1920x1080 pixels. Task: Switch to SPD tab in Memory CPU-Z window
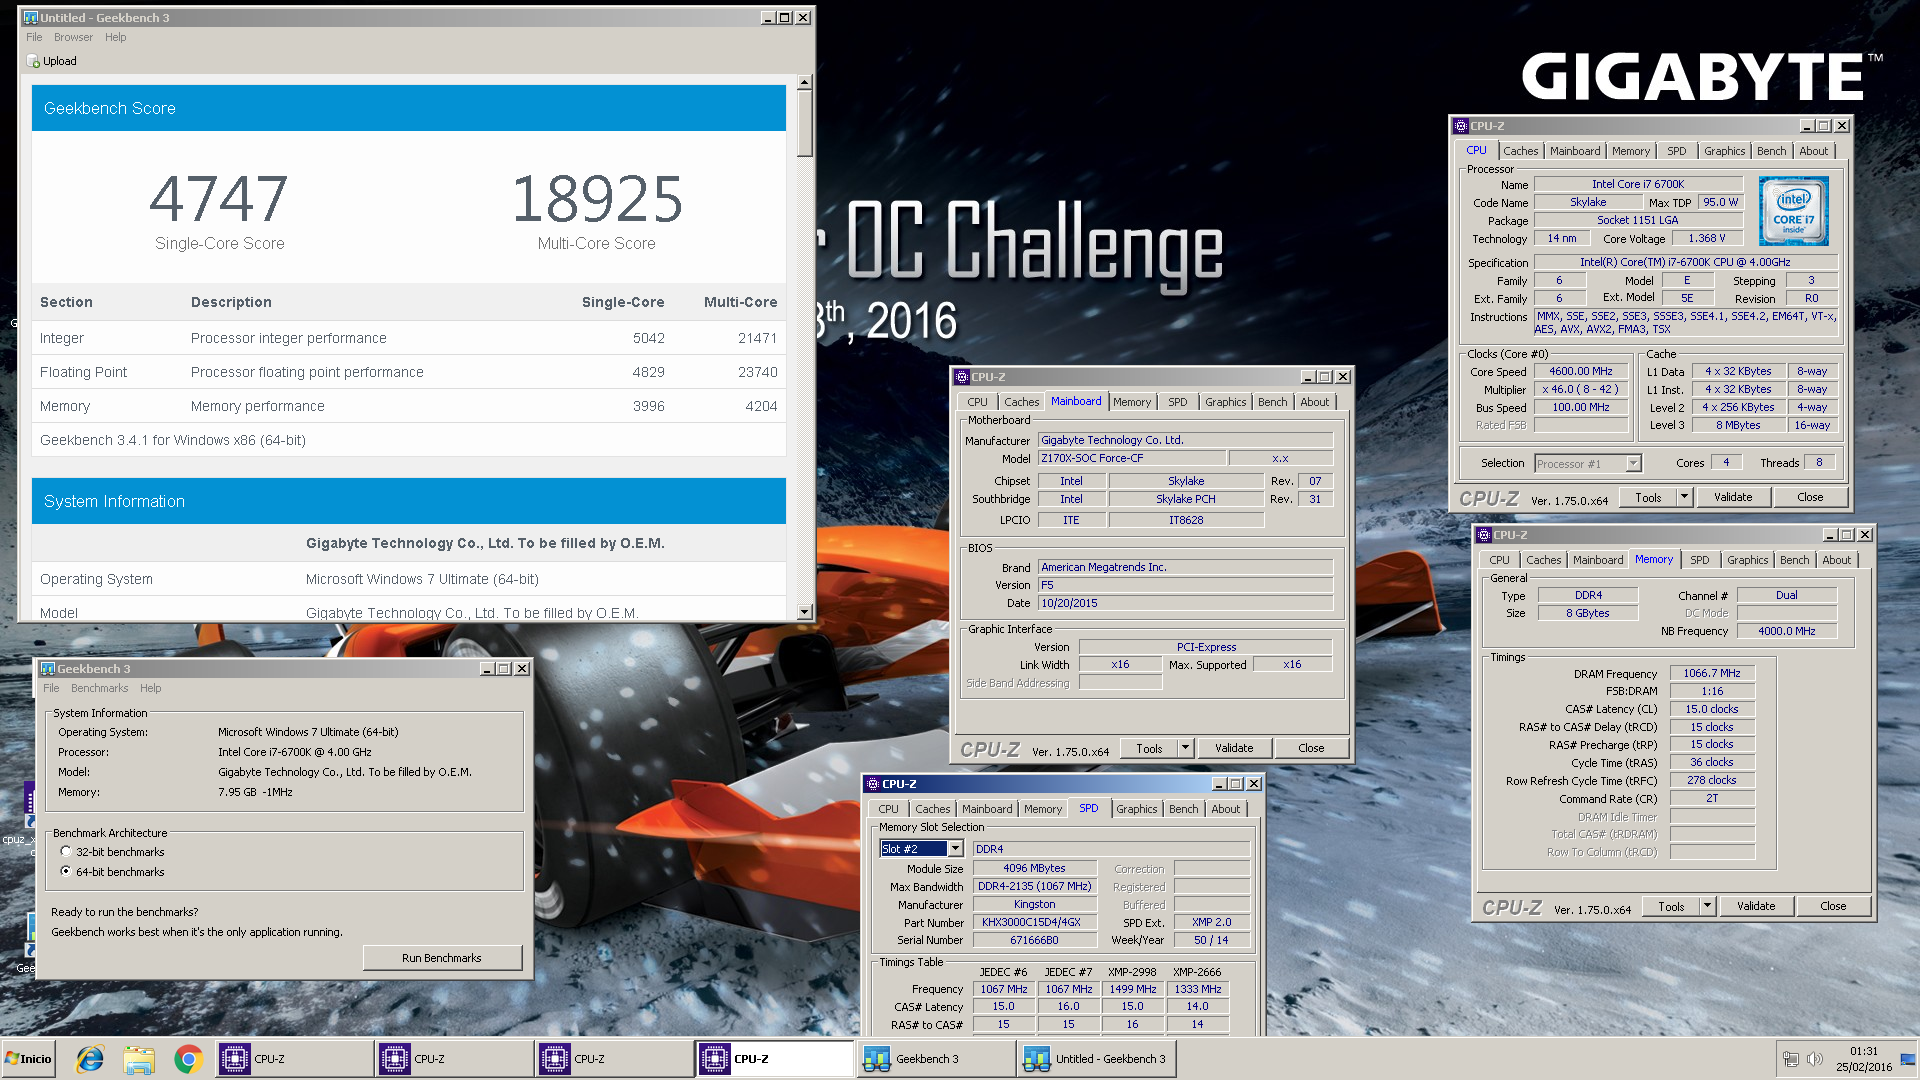tap(1699, 560)
